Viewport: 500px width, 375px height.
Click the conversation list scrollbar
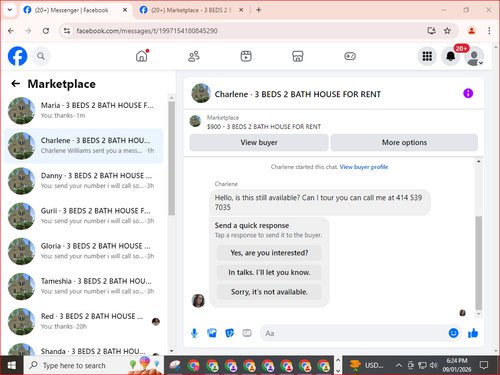172,158
